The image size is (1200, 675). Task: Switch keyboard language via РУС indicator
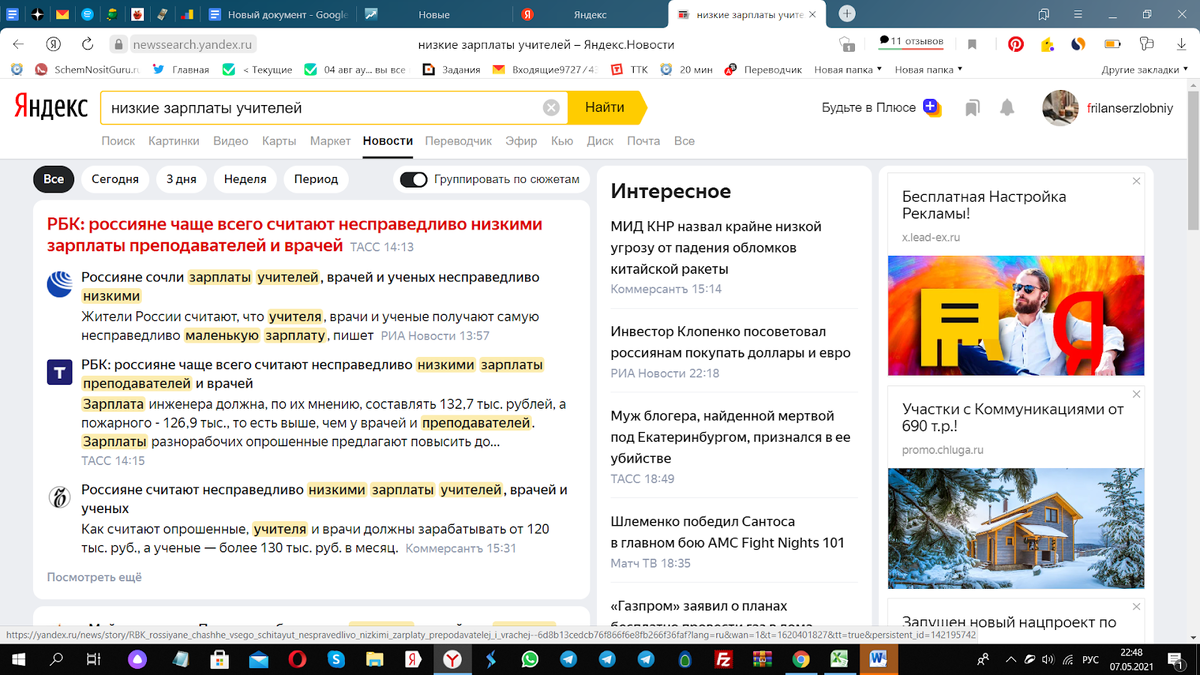1092,659
